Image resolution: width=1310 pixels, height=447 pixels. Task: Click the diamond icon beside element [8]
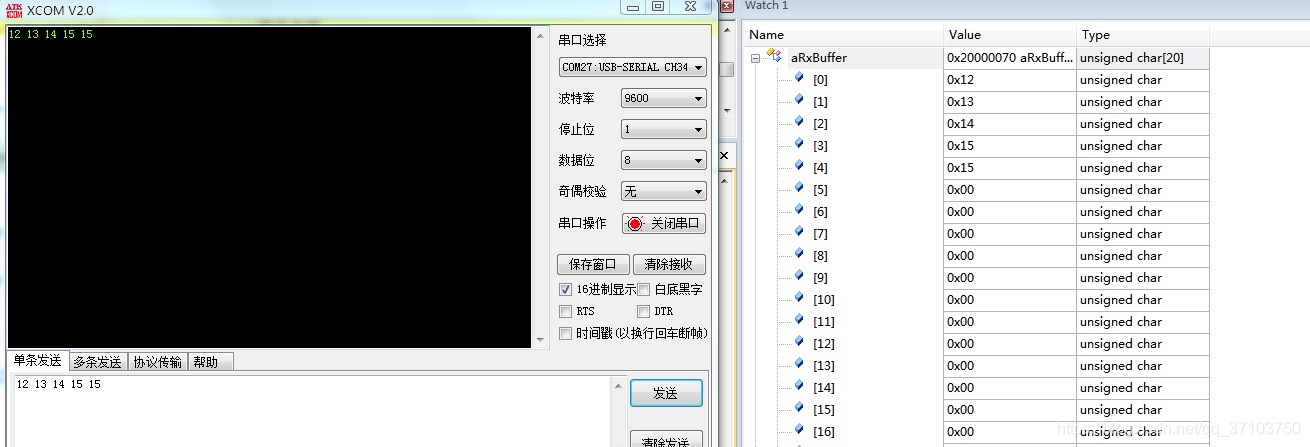[799, 254]
